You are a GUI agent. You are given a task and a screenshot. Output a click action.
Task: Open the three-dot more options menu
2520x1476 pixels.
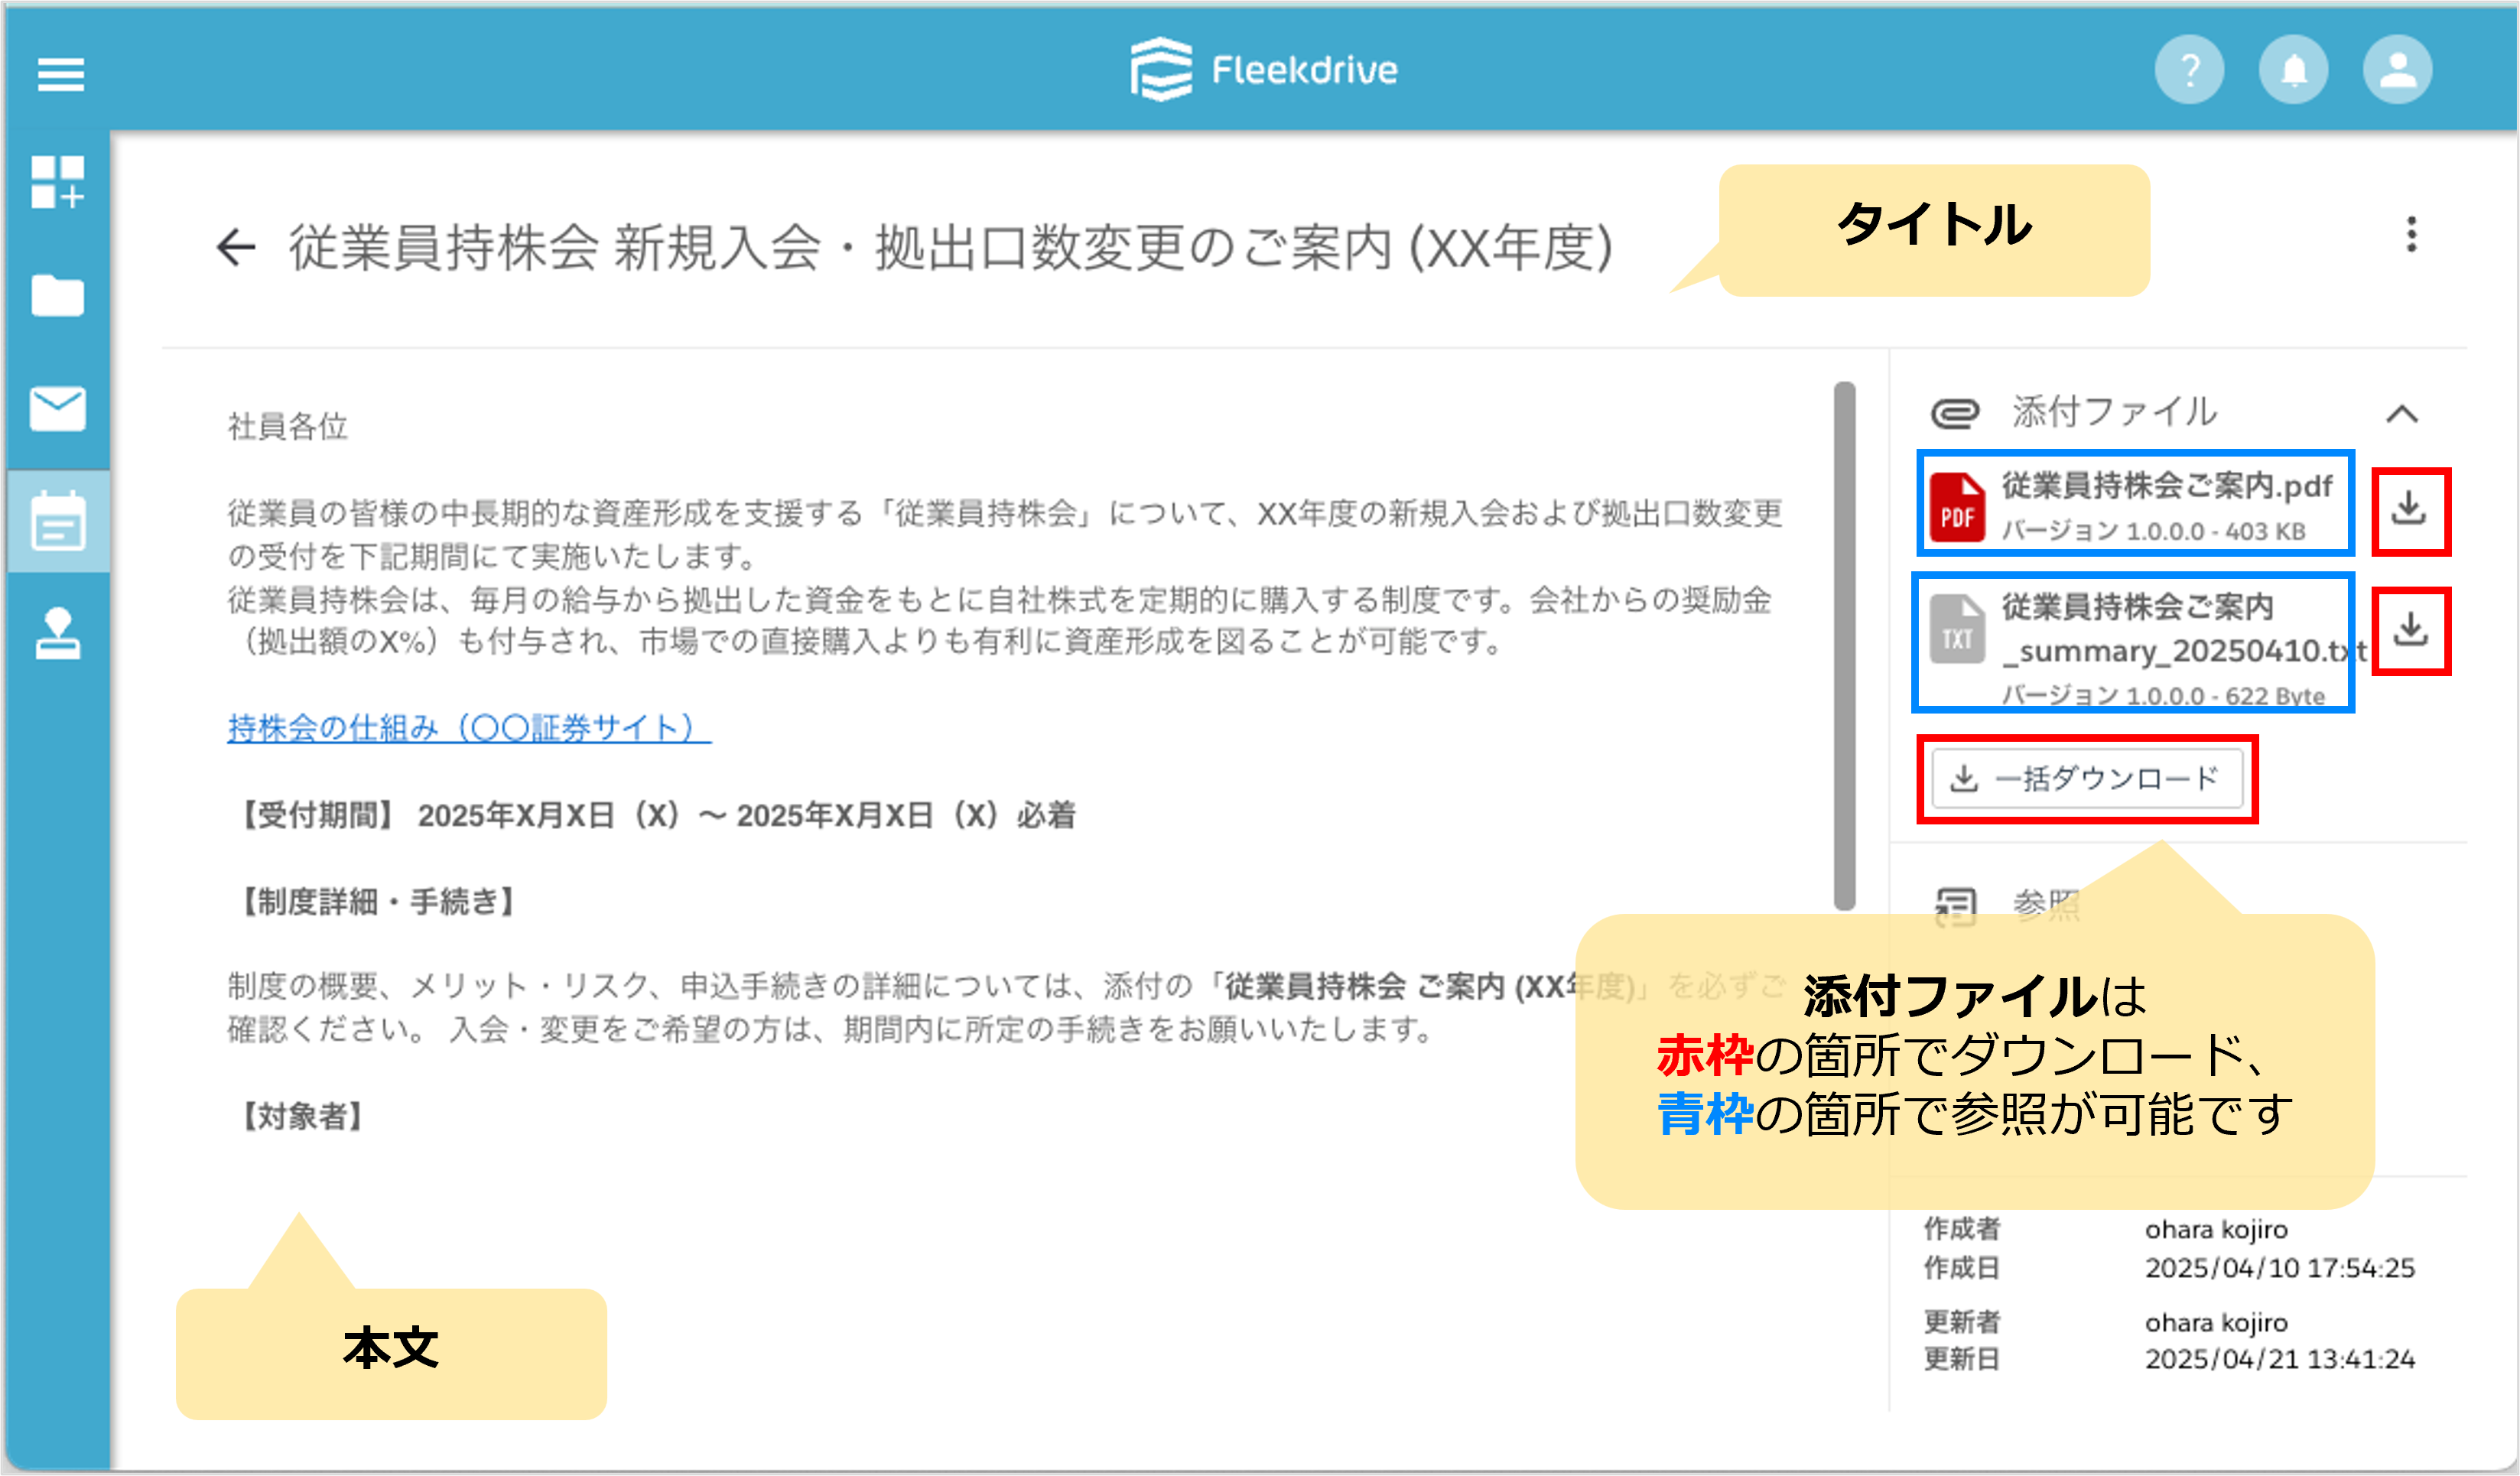(x=2411, y=234)
